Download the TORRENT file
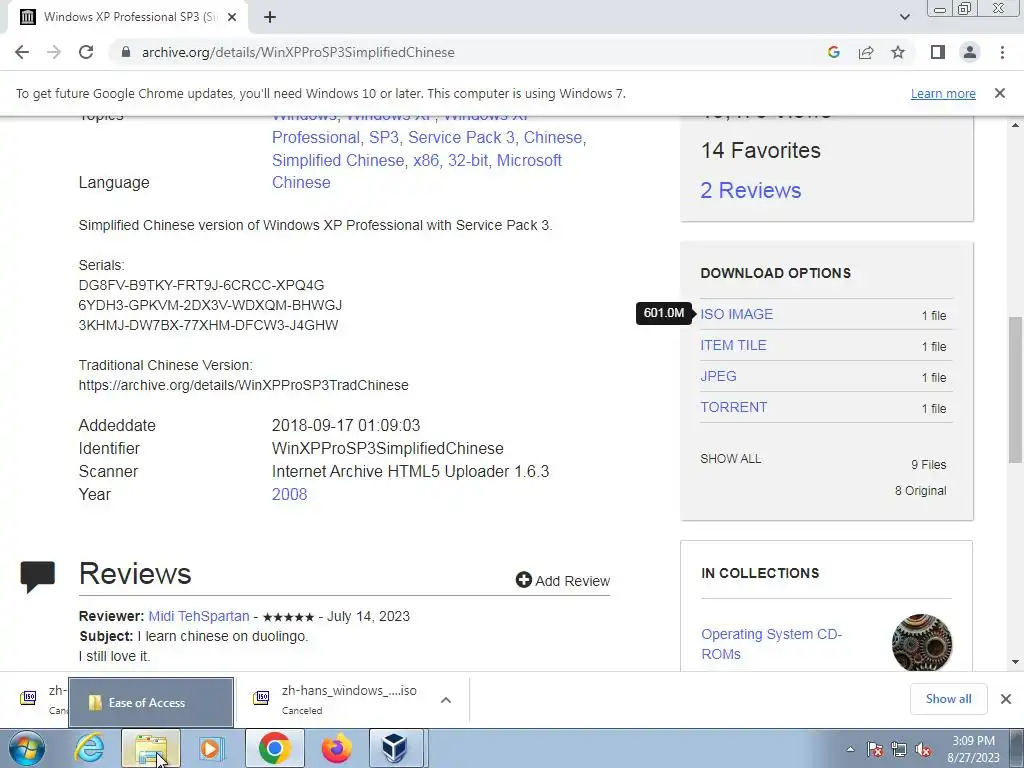1024x768 pixels. pyautogui.click(x=733, y=407)
